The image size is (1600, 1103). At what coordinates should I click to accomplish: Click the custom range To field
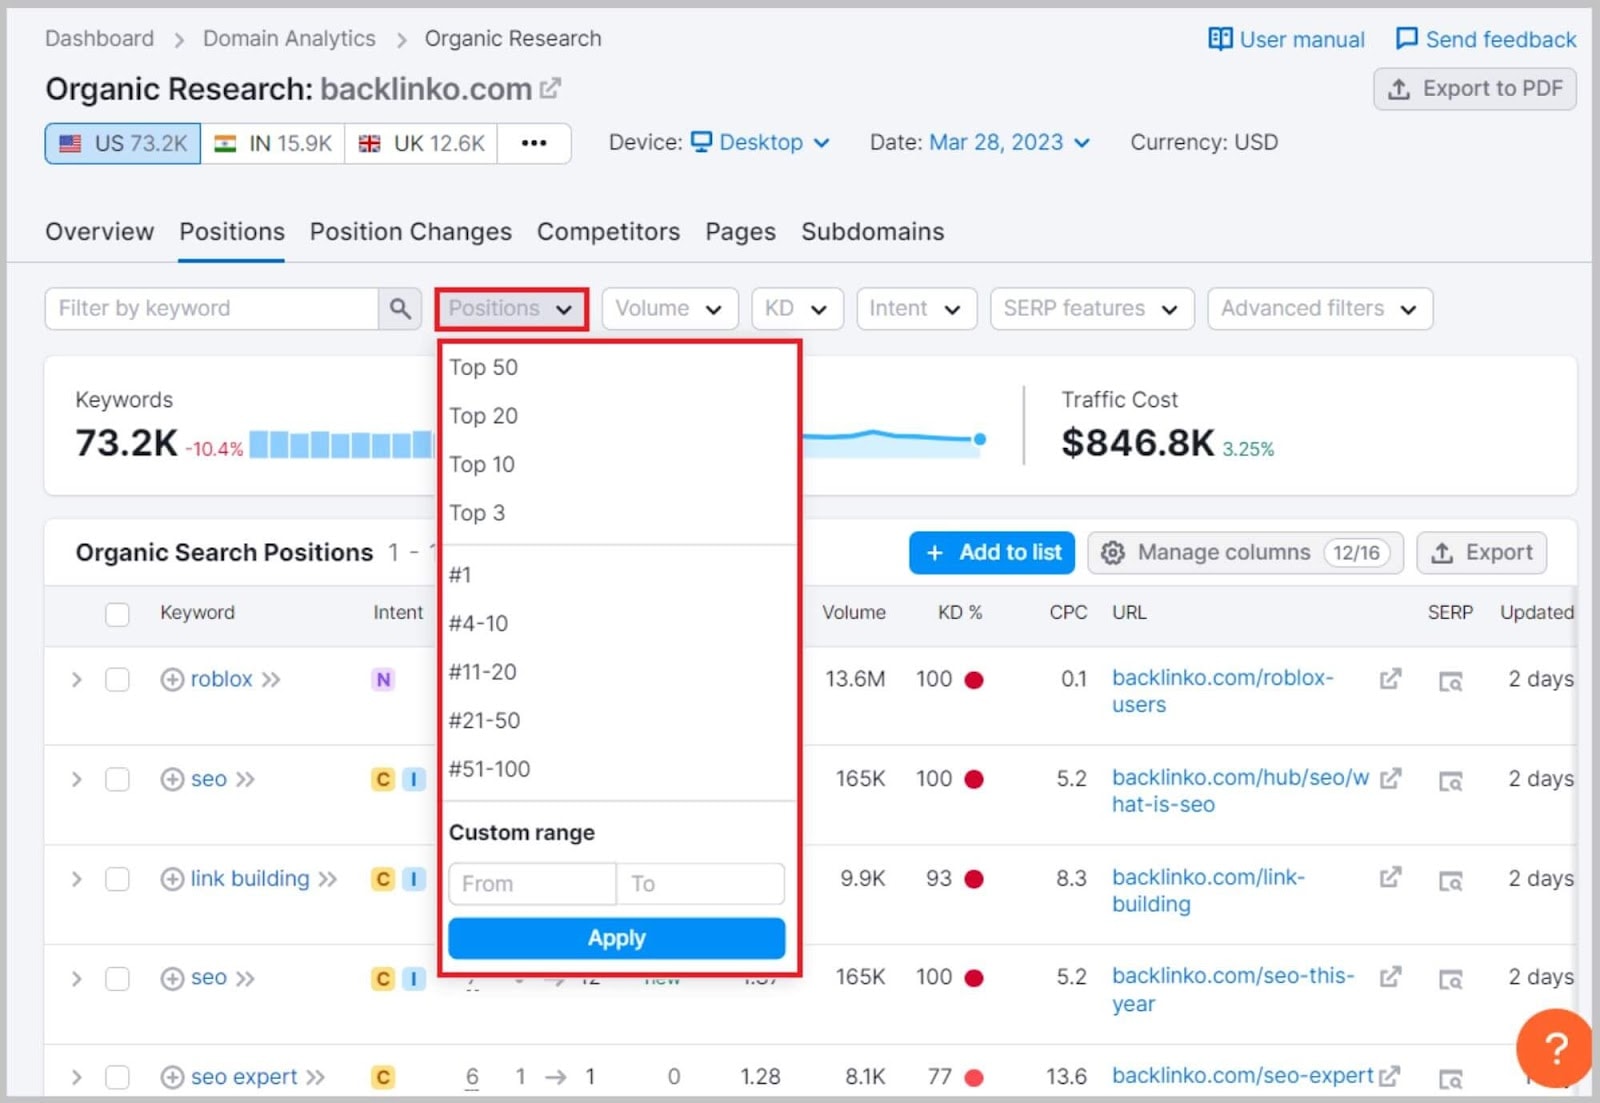point(701,884)
